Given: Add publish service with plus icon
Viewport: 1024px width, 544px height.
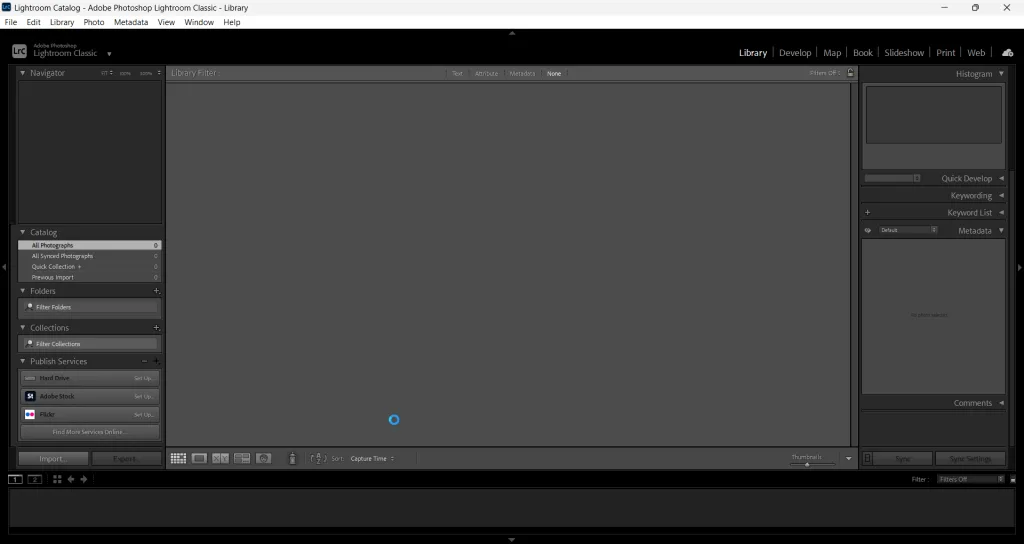Looking at the screenshot, I should pyautogui.click(x=156, y=361).
